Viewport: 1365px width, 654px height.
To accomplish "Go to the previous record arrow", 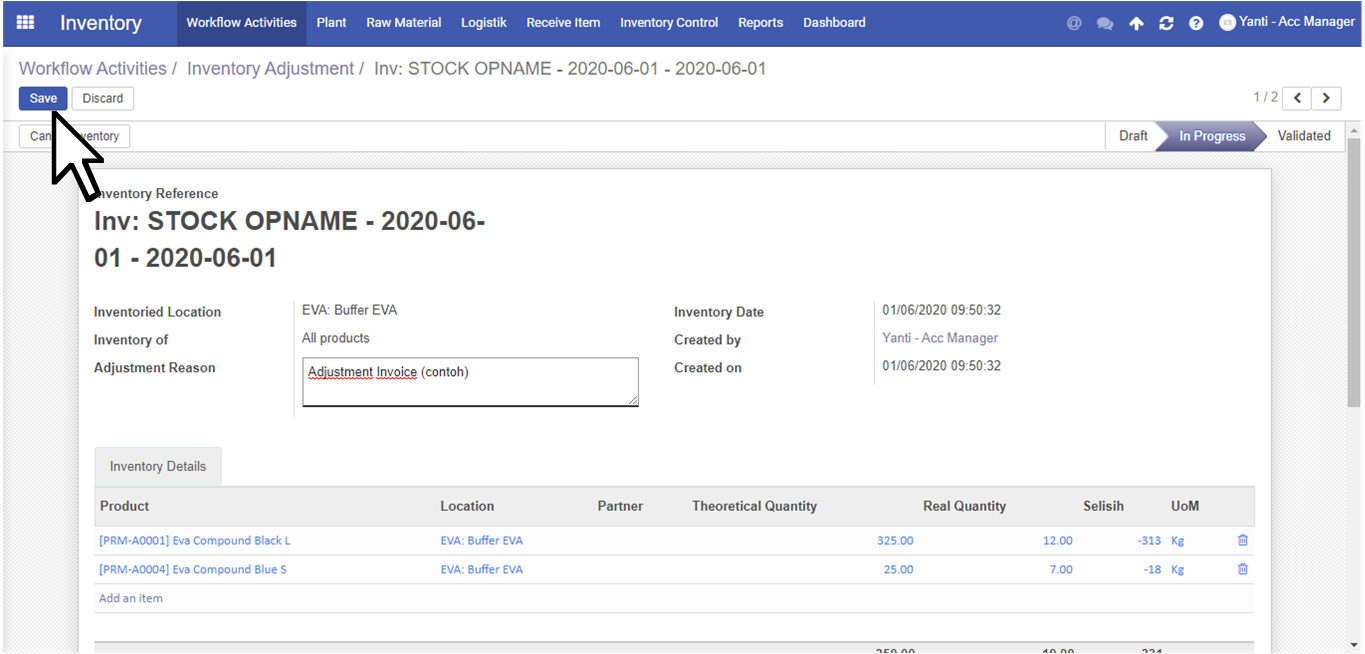I will point(1297,98).
